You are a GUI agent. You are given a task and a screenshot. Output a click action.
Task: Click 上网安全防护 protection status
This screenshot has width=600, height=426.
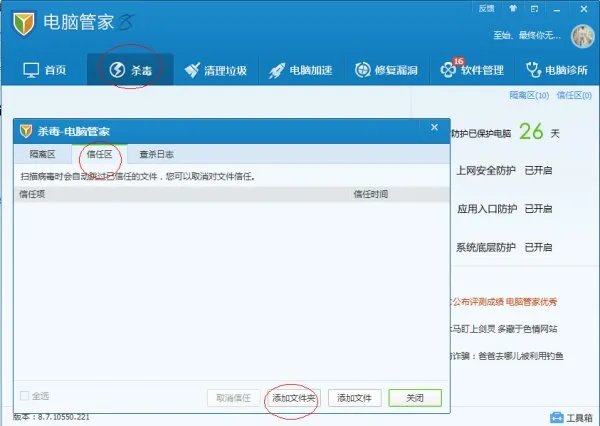click(x=504, y=170)
